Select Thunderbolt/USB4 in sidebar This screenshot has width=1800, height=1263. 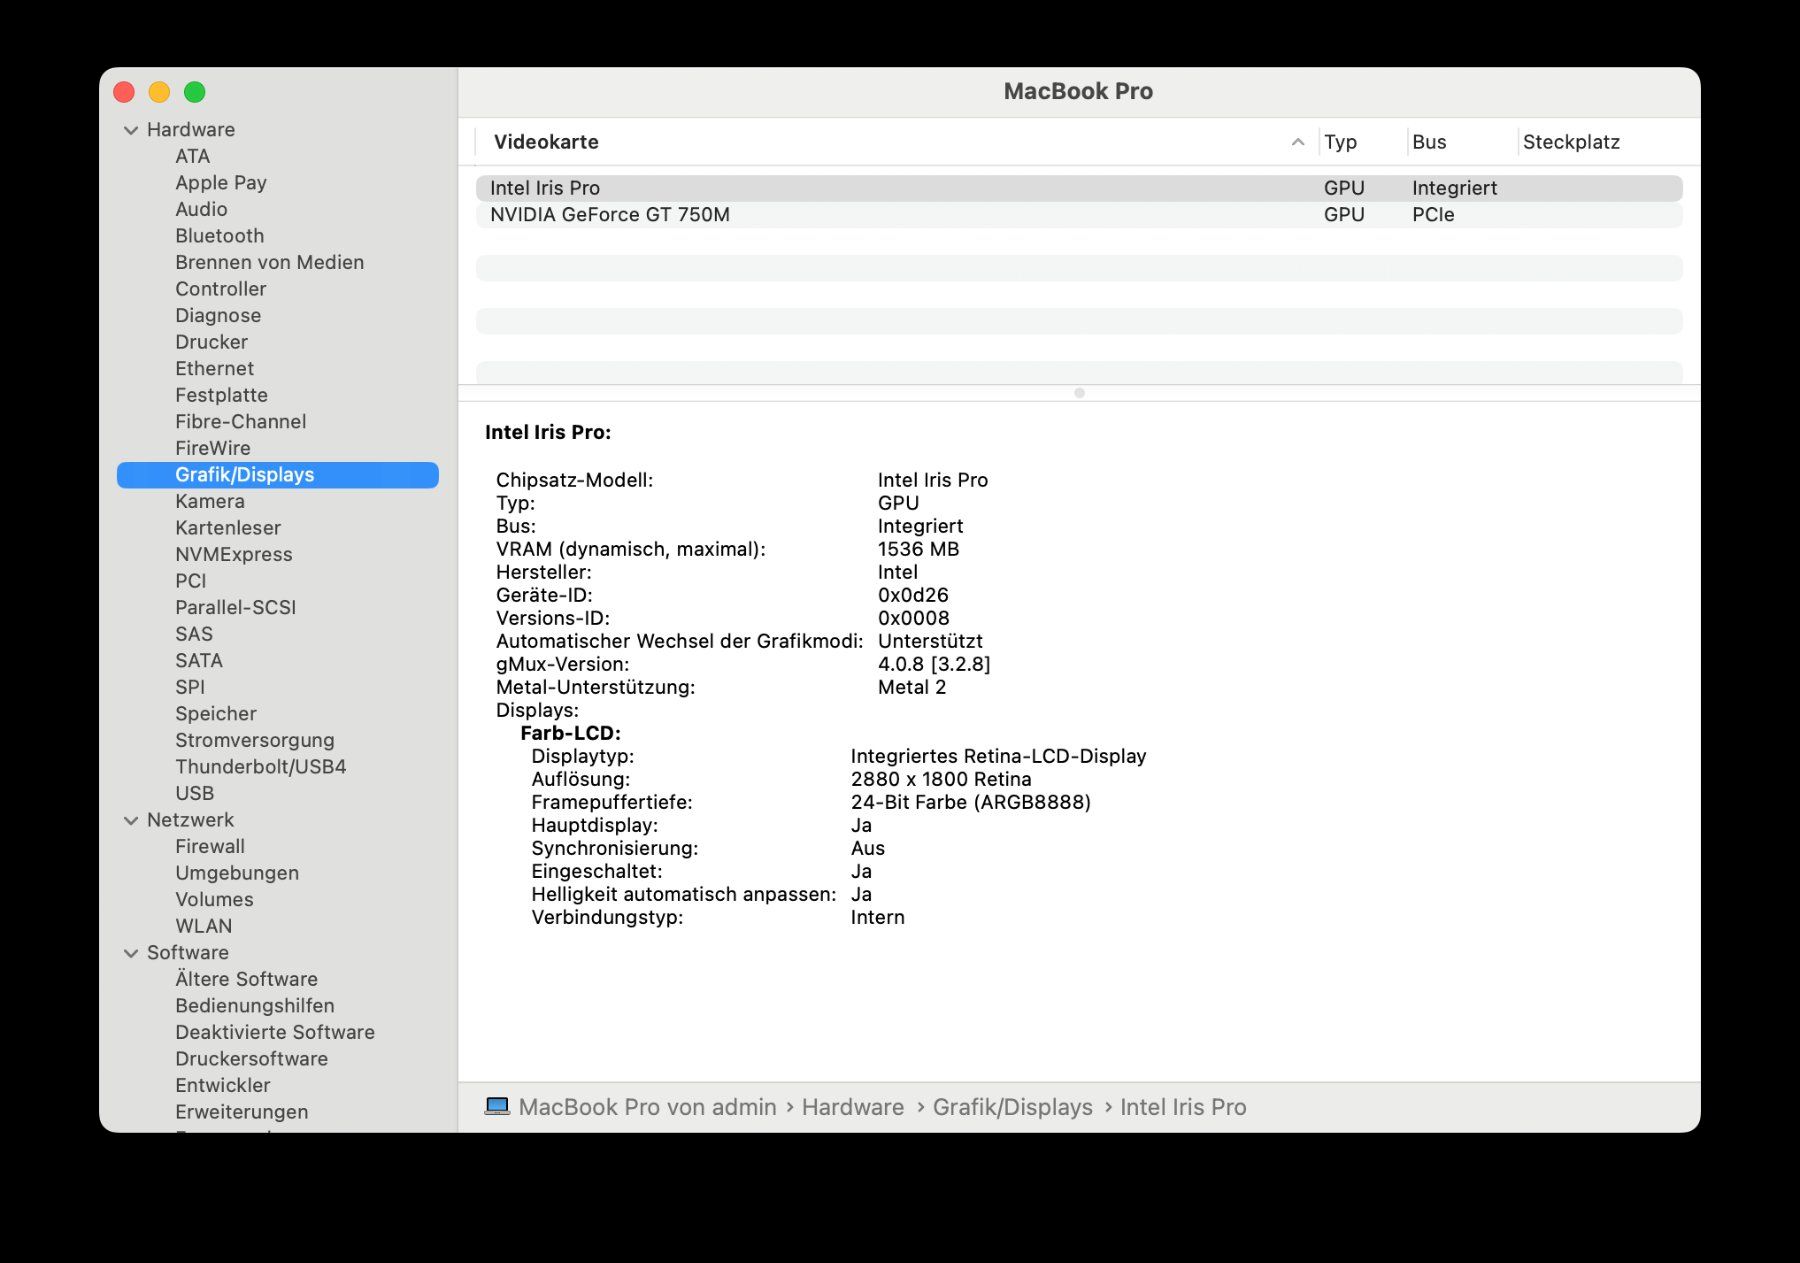(261, 766)
